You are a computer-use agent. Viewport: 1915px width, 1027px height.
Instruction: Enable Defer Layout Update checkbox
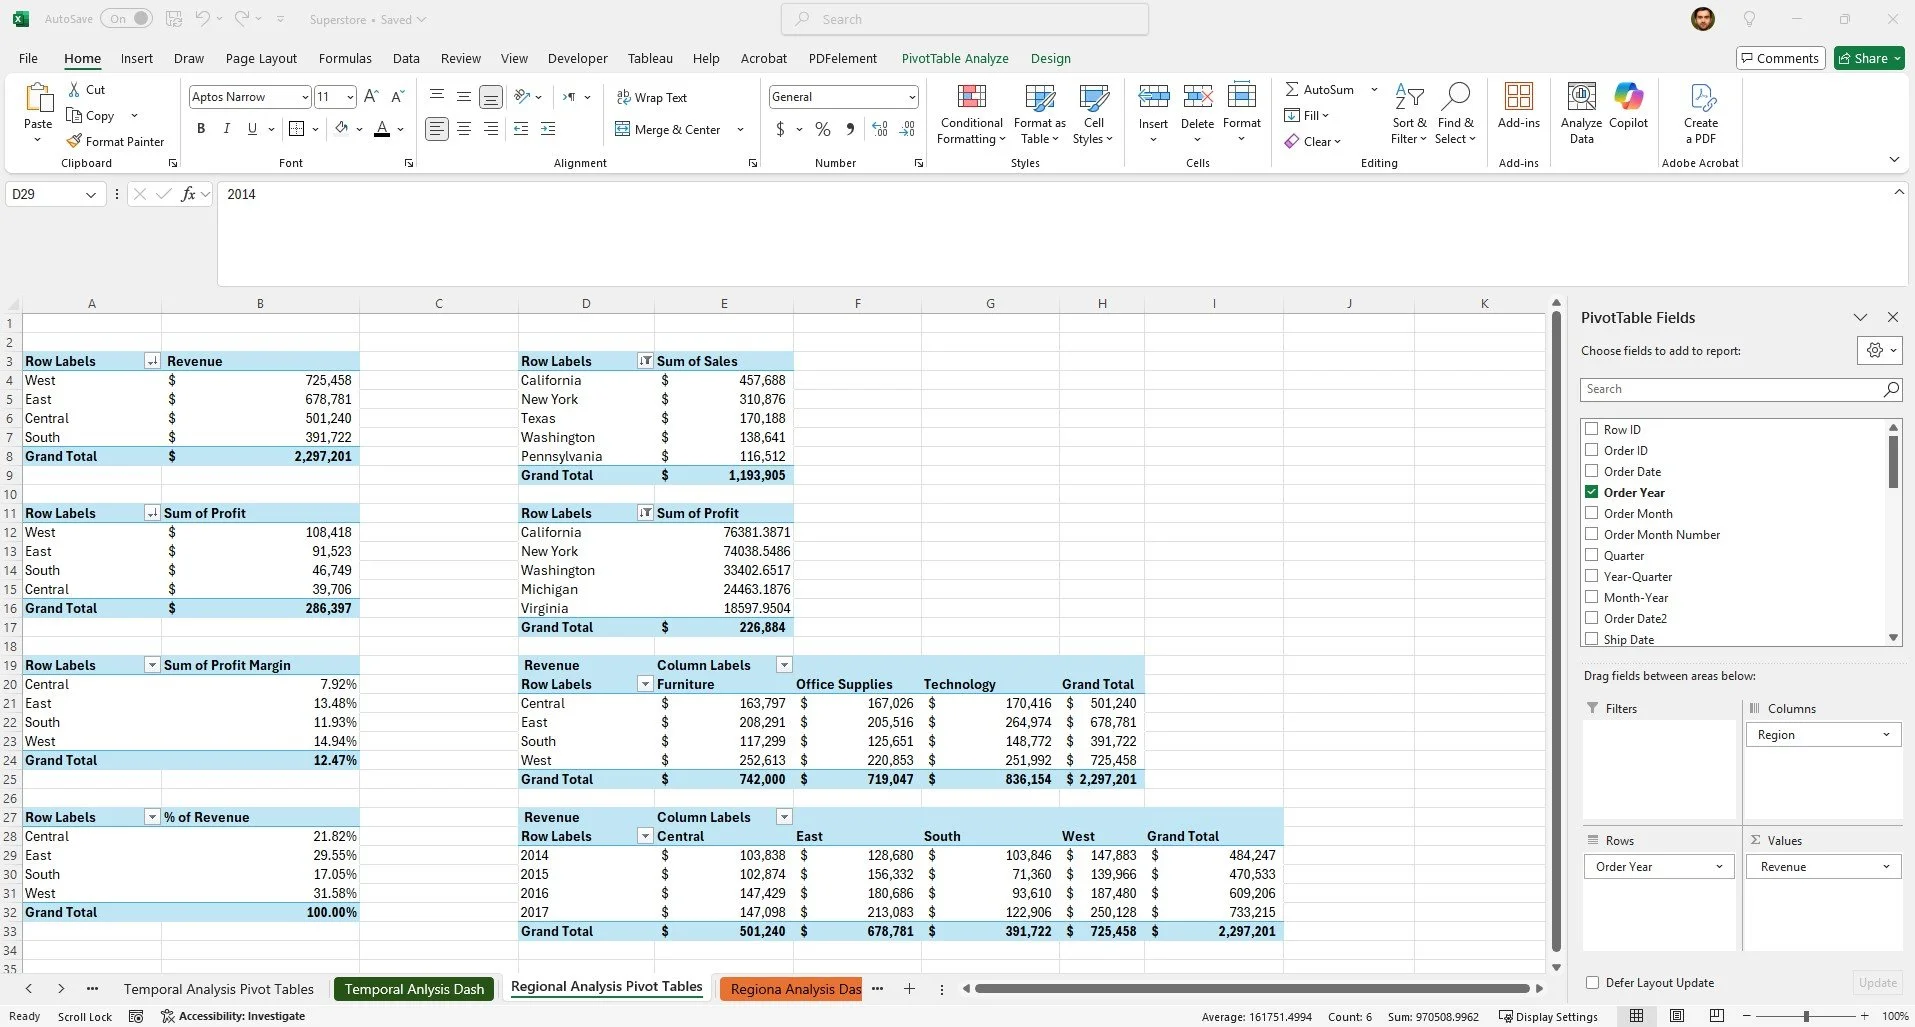tap(1592, 983)
